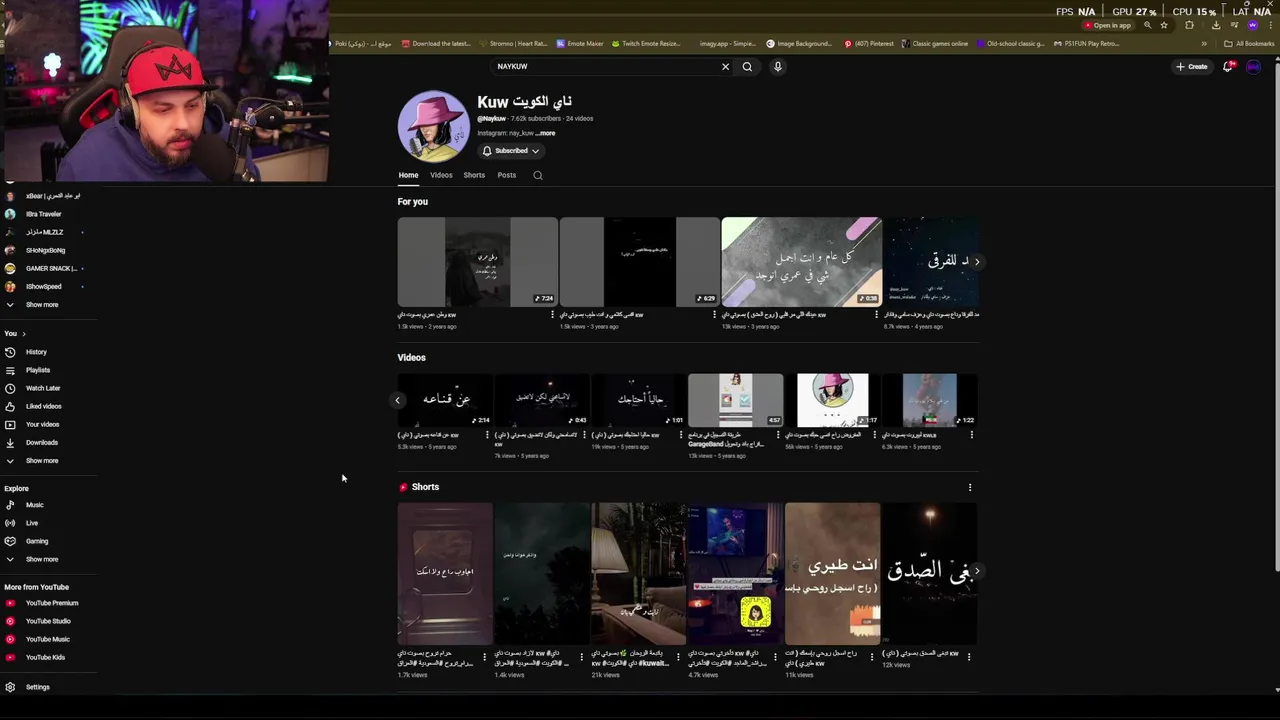Show hidden bookmarks overflow chevron
1280x720 pixels.
1204,44
